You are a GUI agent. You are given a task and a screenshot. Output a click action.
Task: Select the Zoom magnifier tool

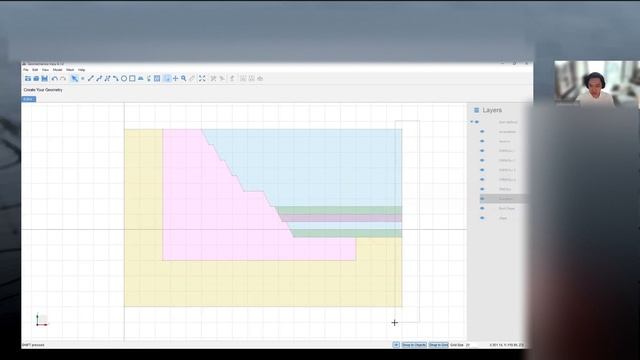click(184, 78)
